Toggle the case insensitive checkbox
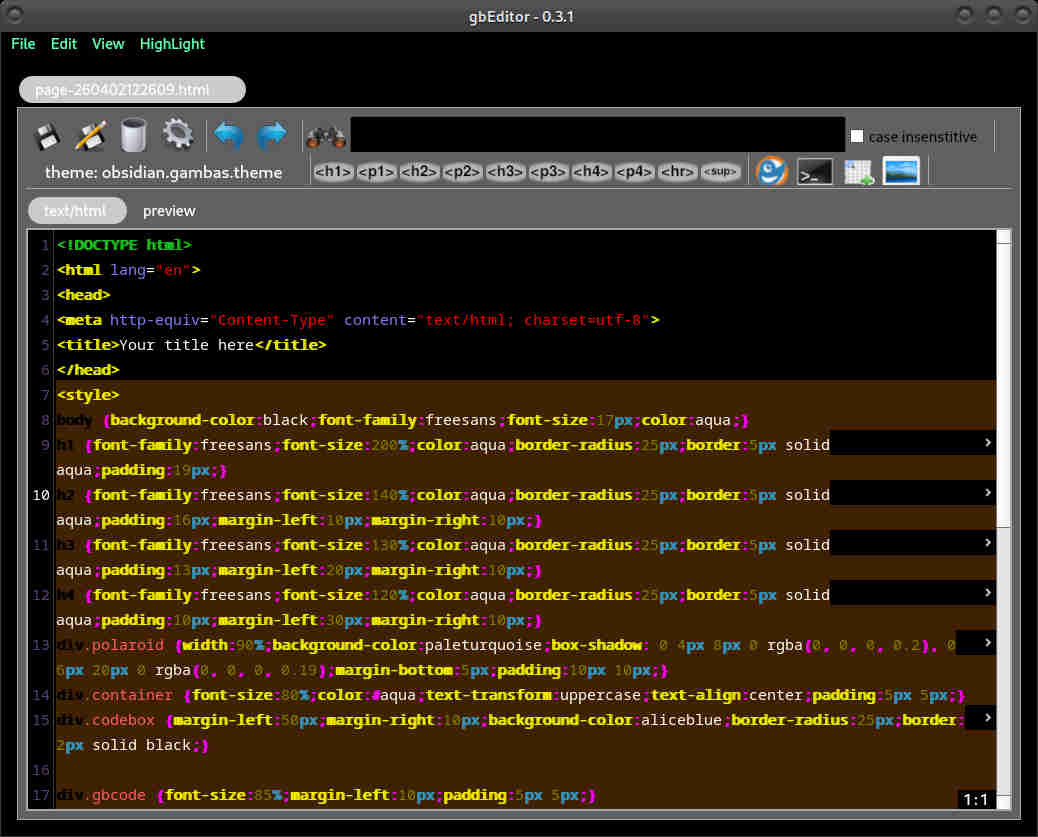Viewport: 1038px width, 837px height. tap(857, 136)
